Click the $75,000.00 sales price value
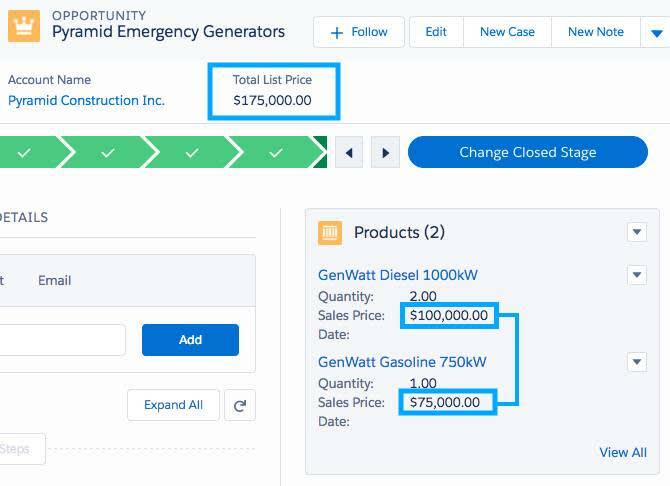 pos(444,402)
